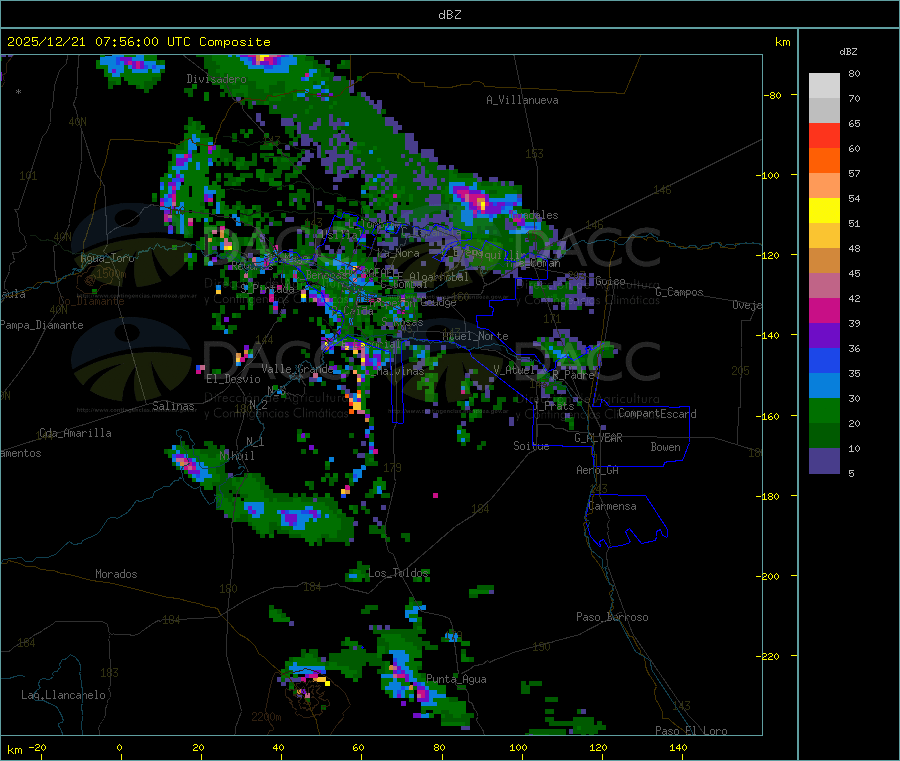Click the -80 km axis tick label
The width and height of the screenshot is (900, 761).
772,95
